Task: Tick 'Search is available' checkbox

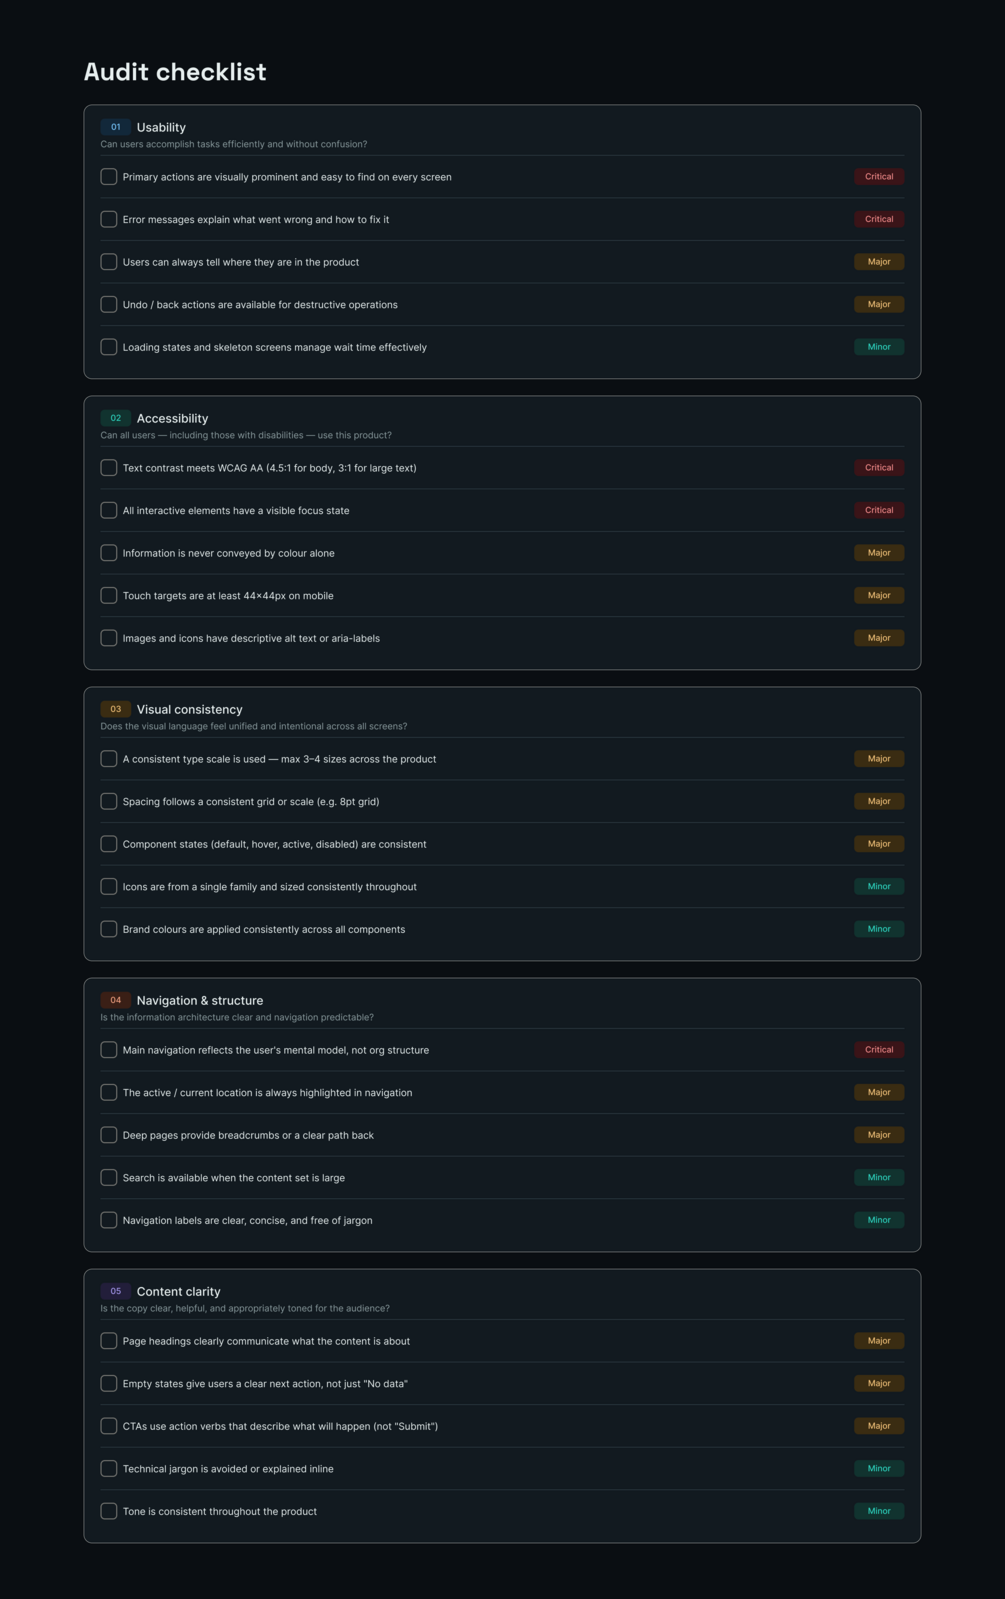Action: click(x=109, y=1178)
